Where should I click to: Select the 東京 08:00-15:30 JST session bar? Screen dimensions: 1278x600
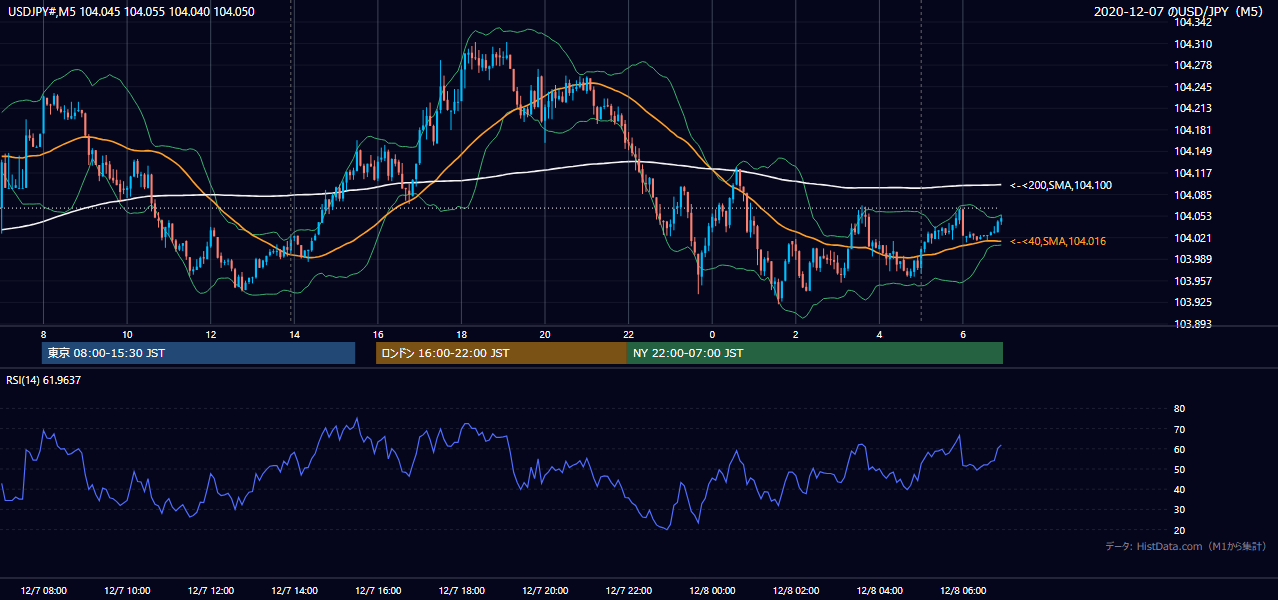coord(198,353)
